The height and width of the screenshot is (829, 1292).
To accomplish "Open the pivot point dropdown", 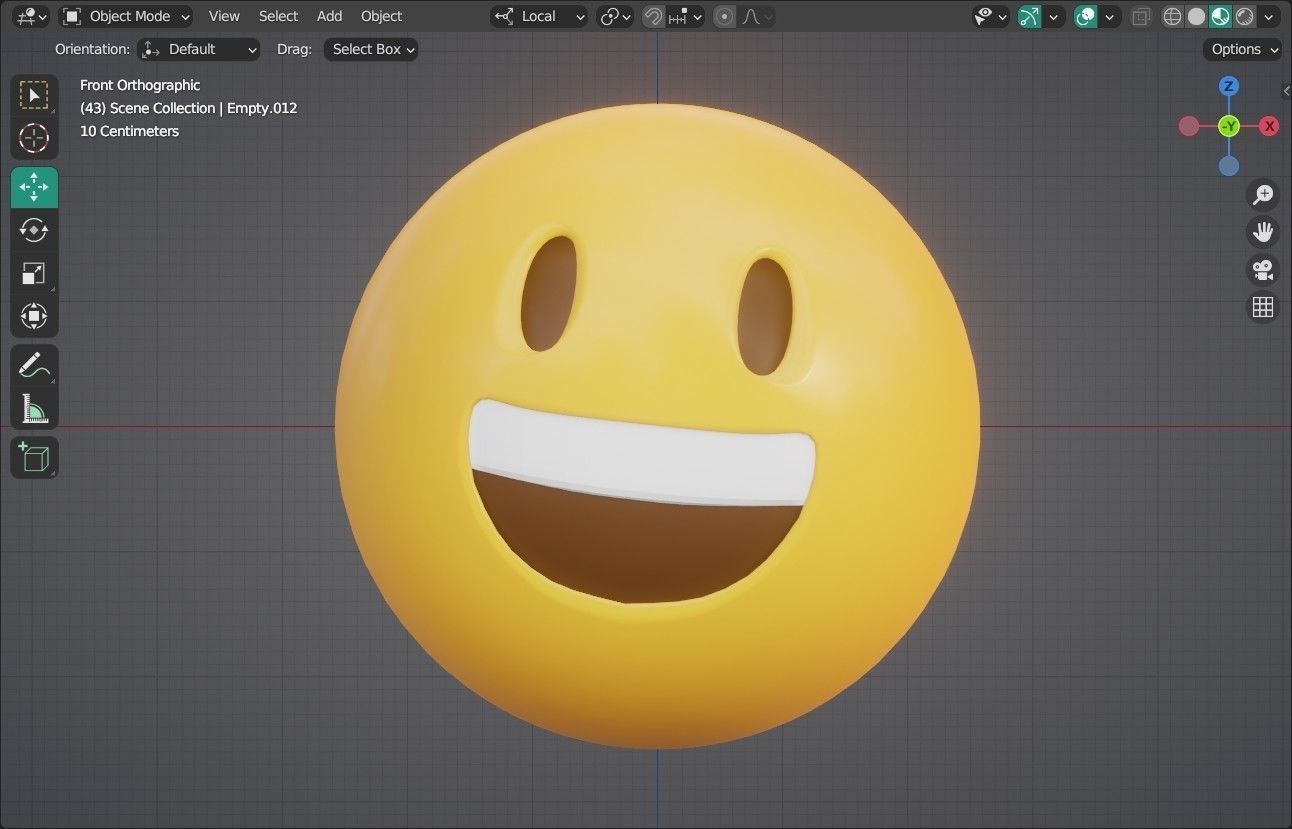I will pyautogui.click(x=615, y=16).
